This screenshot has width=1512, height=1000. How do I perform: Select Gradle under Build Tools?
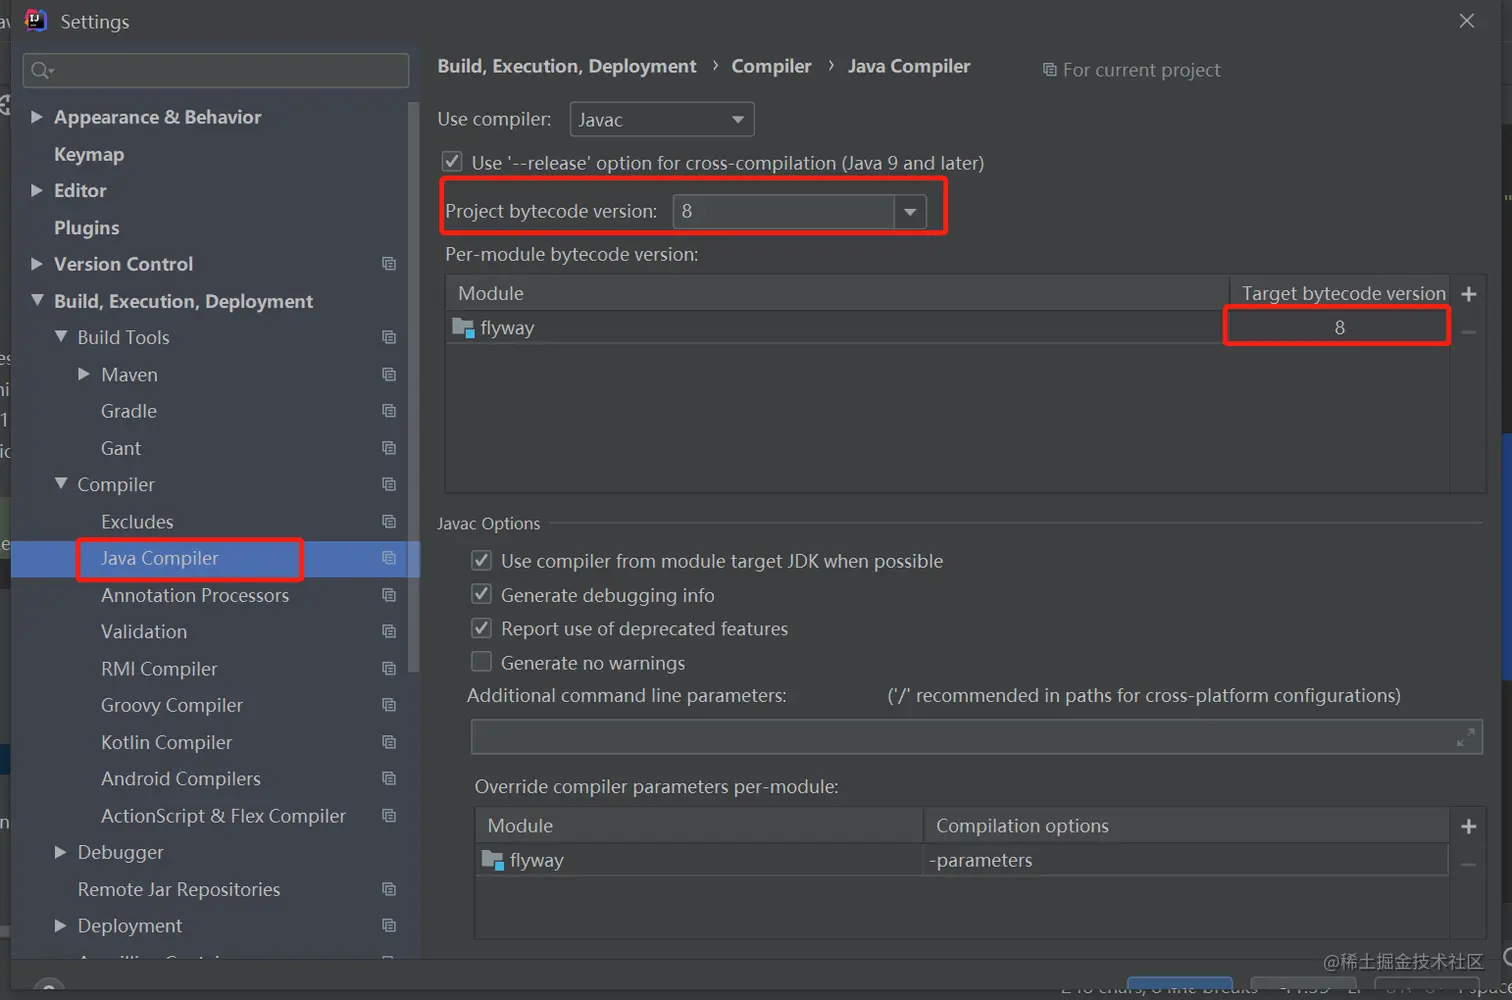(x=129, y=411)
